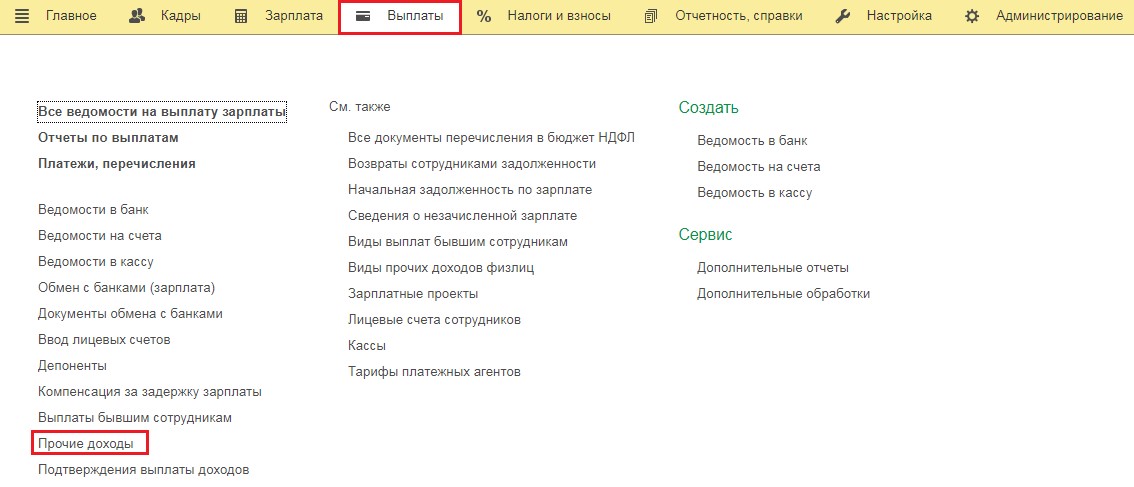Click the documents icon by Отчетность, справки
The height and width of the screenshot is (487, 1134).
pyautogui.click(x=651, y=17)
